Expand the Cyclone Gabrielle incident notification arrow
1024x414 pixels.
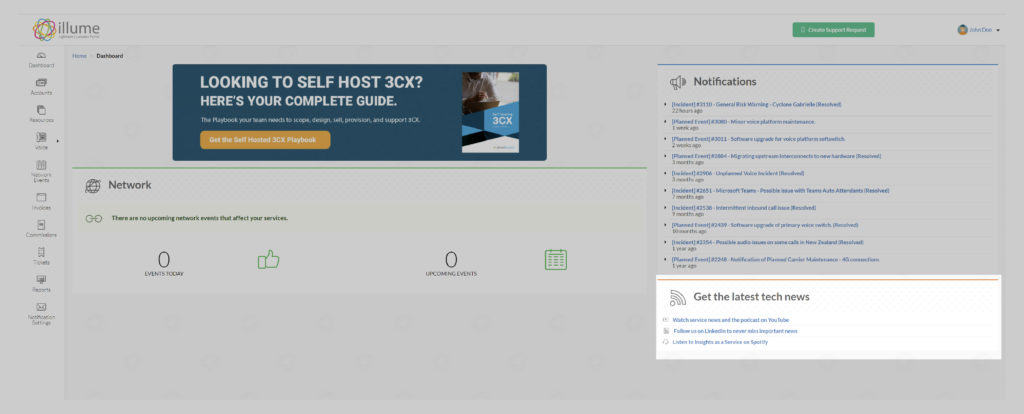point(666,104)
